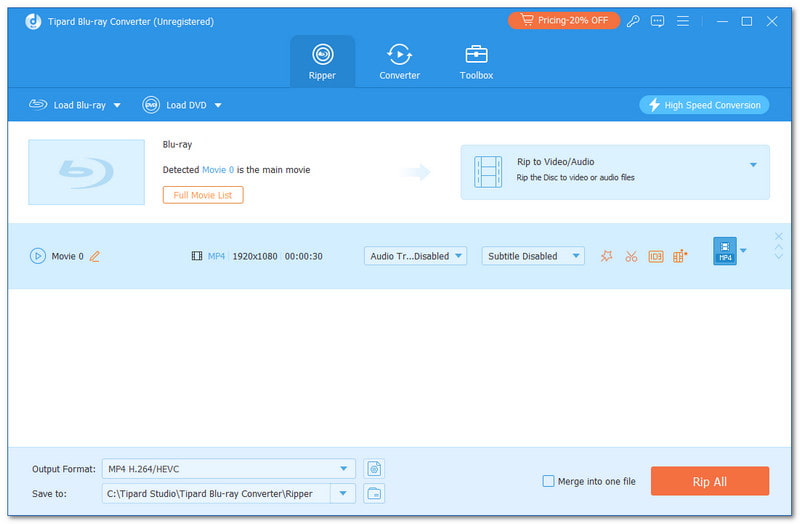
Task: Click the film strip format icon
Action: (x=197, y=256)
